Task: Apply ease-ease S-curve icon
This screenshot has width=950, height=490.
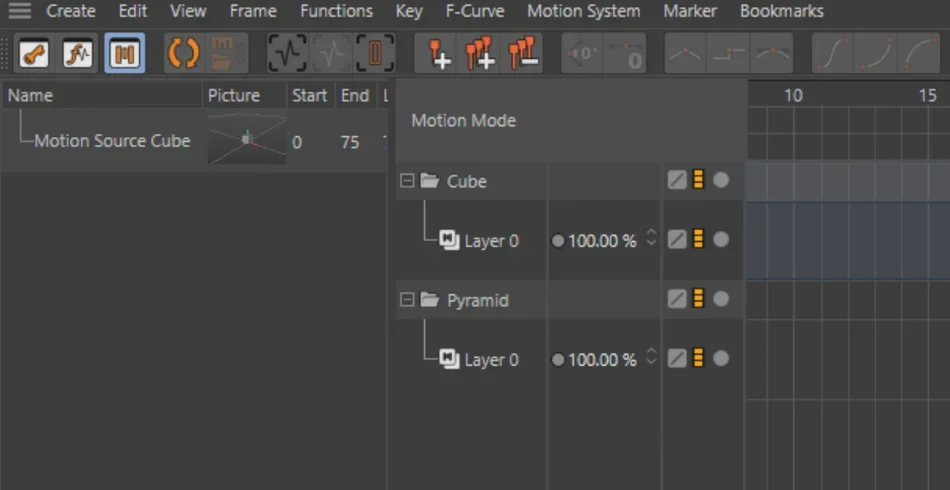Action: coord(833,53)
